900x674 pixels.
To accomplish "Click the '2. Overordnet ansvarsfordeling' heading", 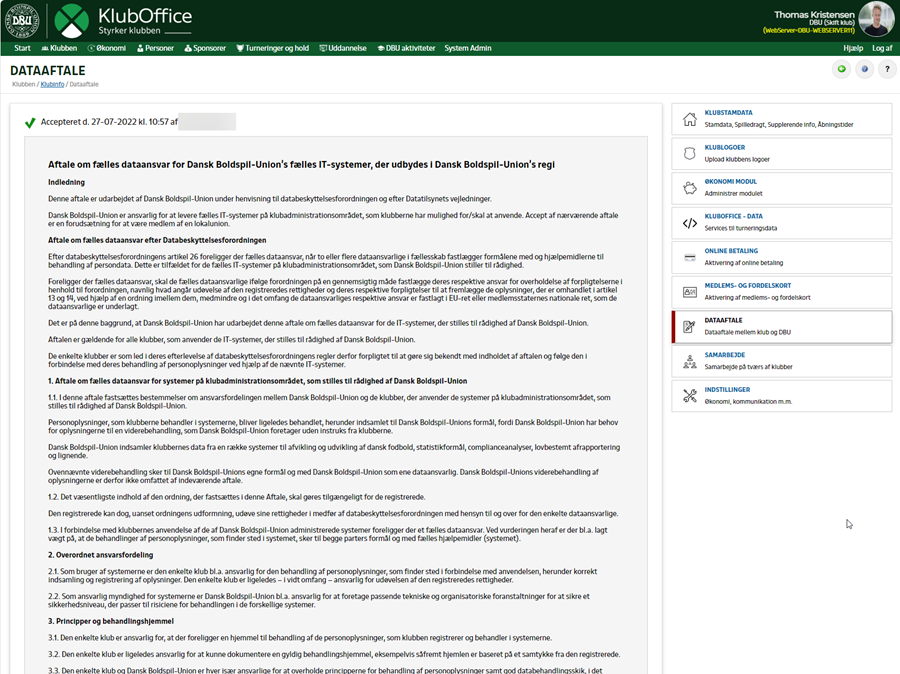I will point(100,555).
